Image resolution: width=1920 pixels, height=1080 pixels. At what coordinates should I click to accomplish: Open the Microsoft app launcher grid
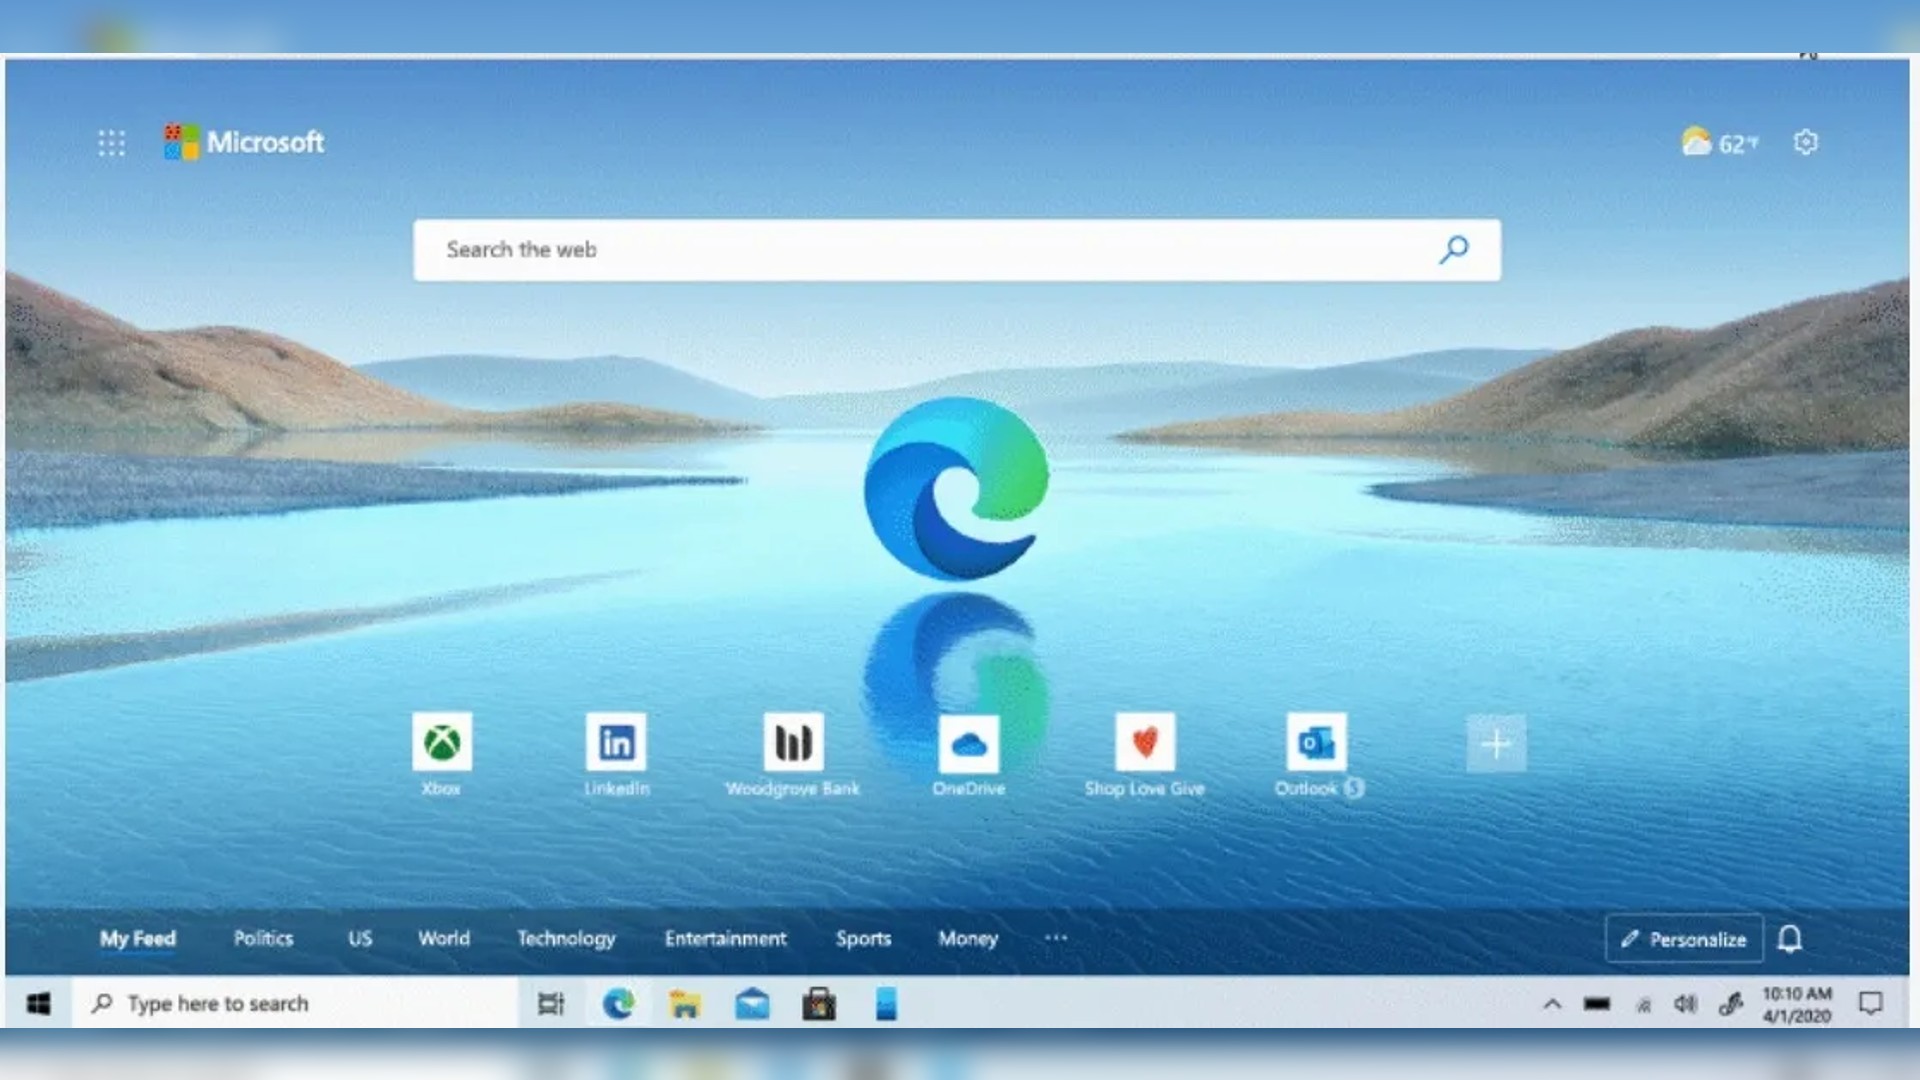coord(112,142)
